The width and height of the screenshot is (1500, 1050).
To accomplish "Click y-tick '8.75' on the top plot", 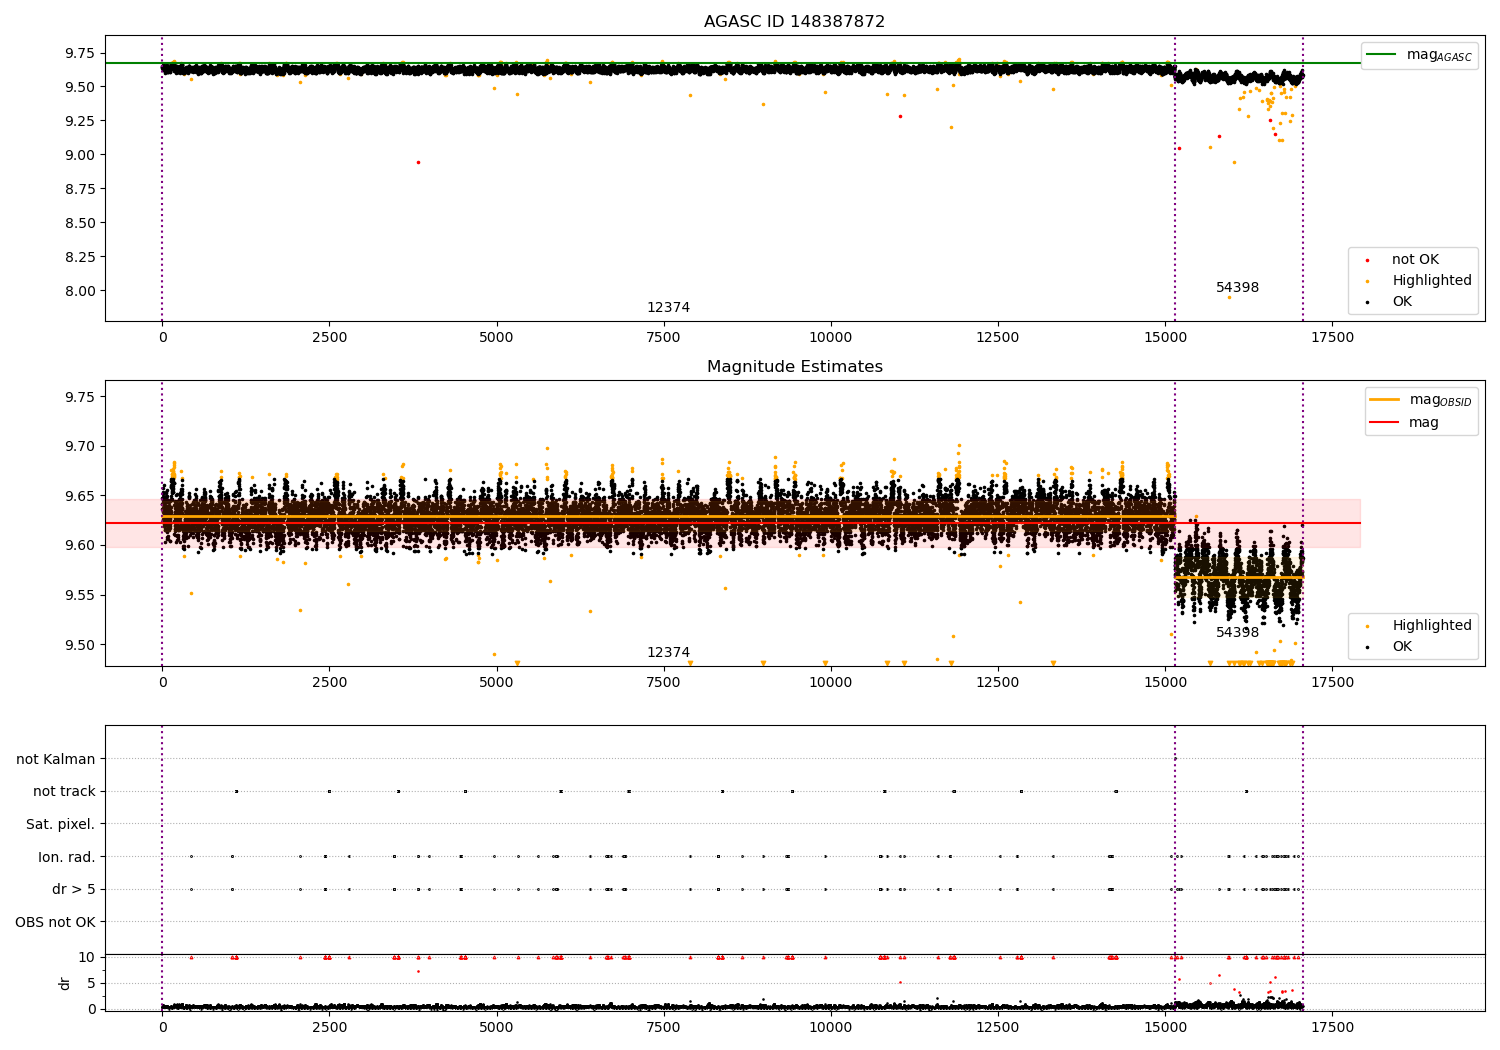I will pyautogui.click(x=79, y=189).
